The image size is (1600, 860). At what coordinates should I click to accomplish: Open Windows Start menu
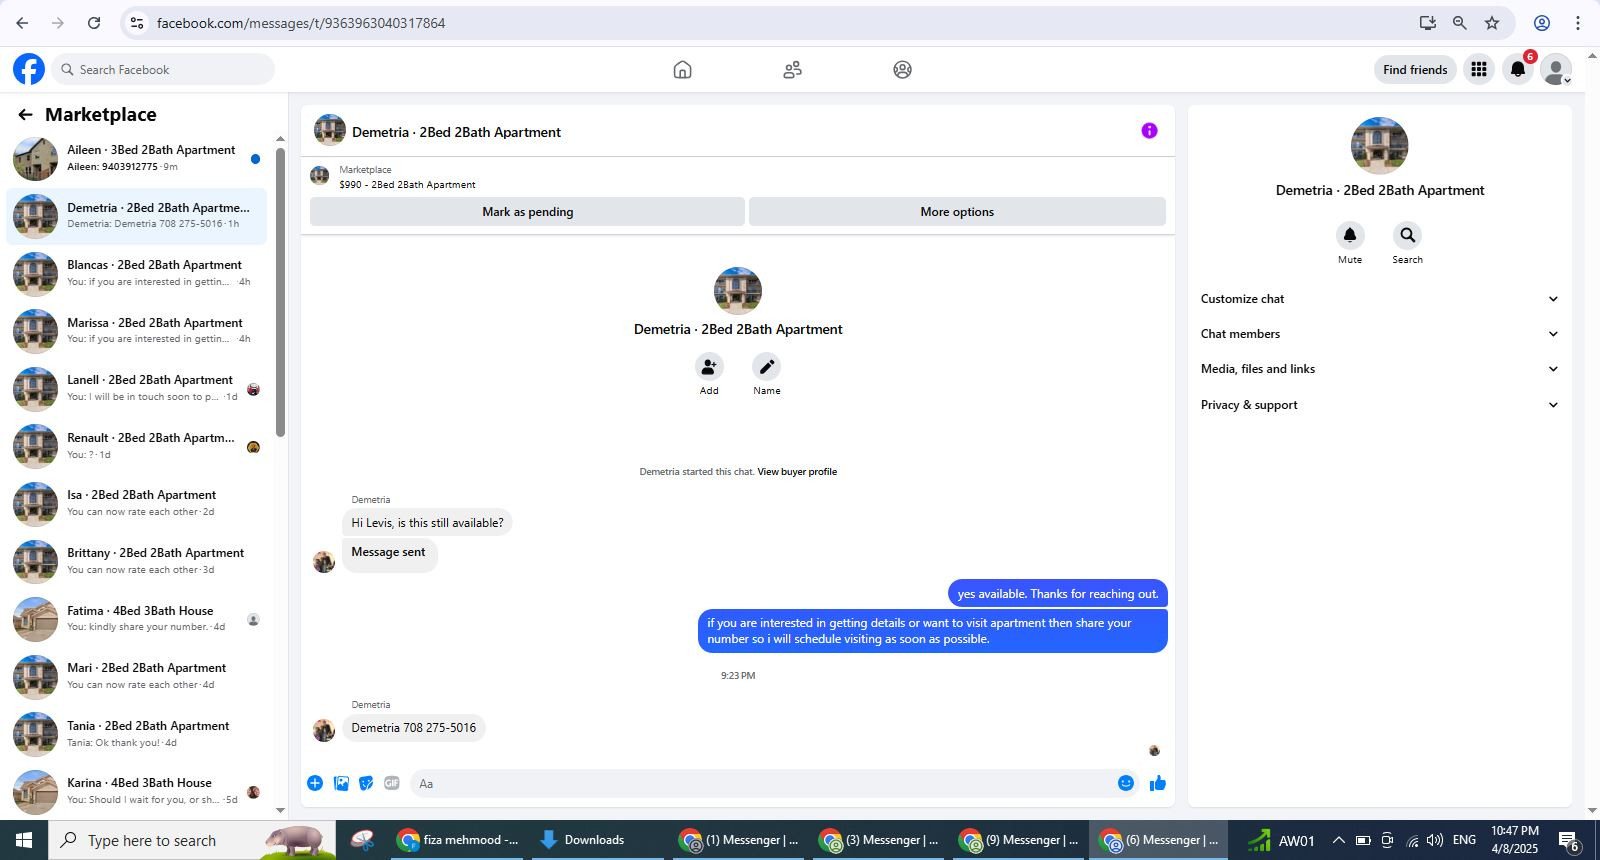coord(24,840)
